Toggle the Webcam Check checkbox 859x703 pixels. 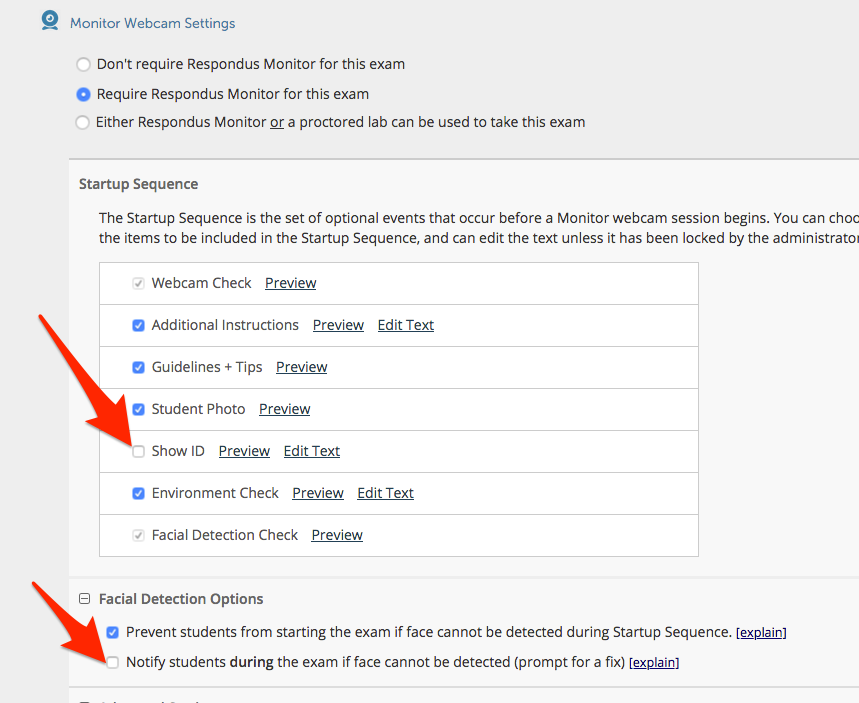pos(139,284)
